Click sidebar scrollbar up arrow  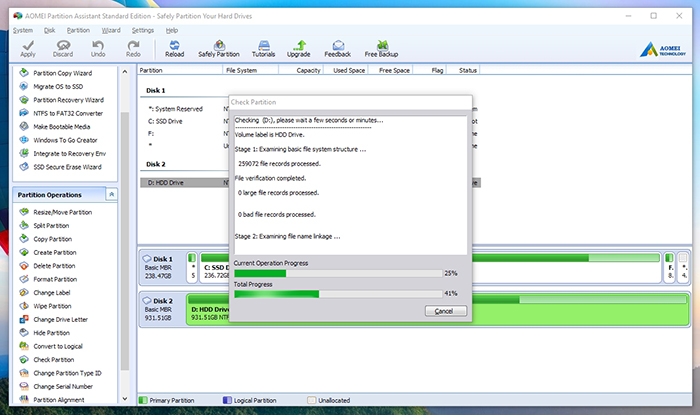[x=125, y=71]
